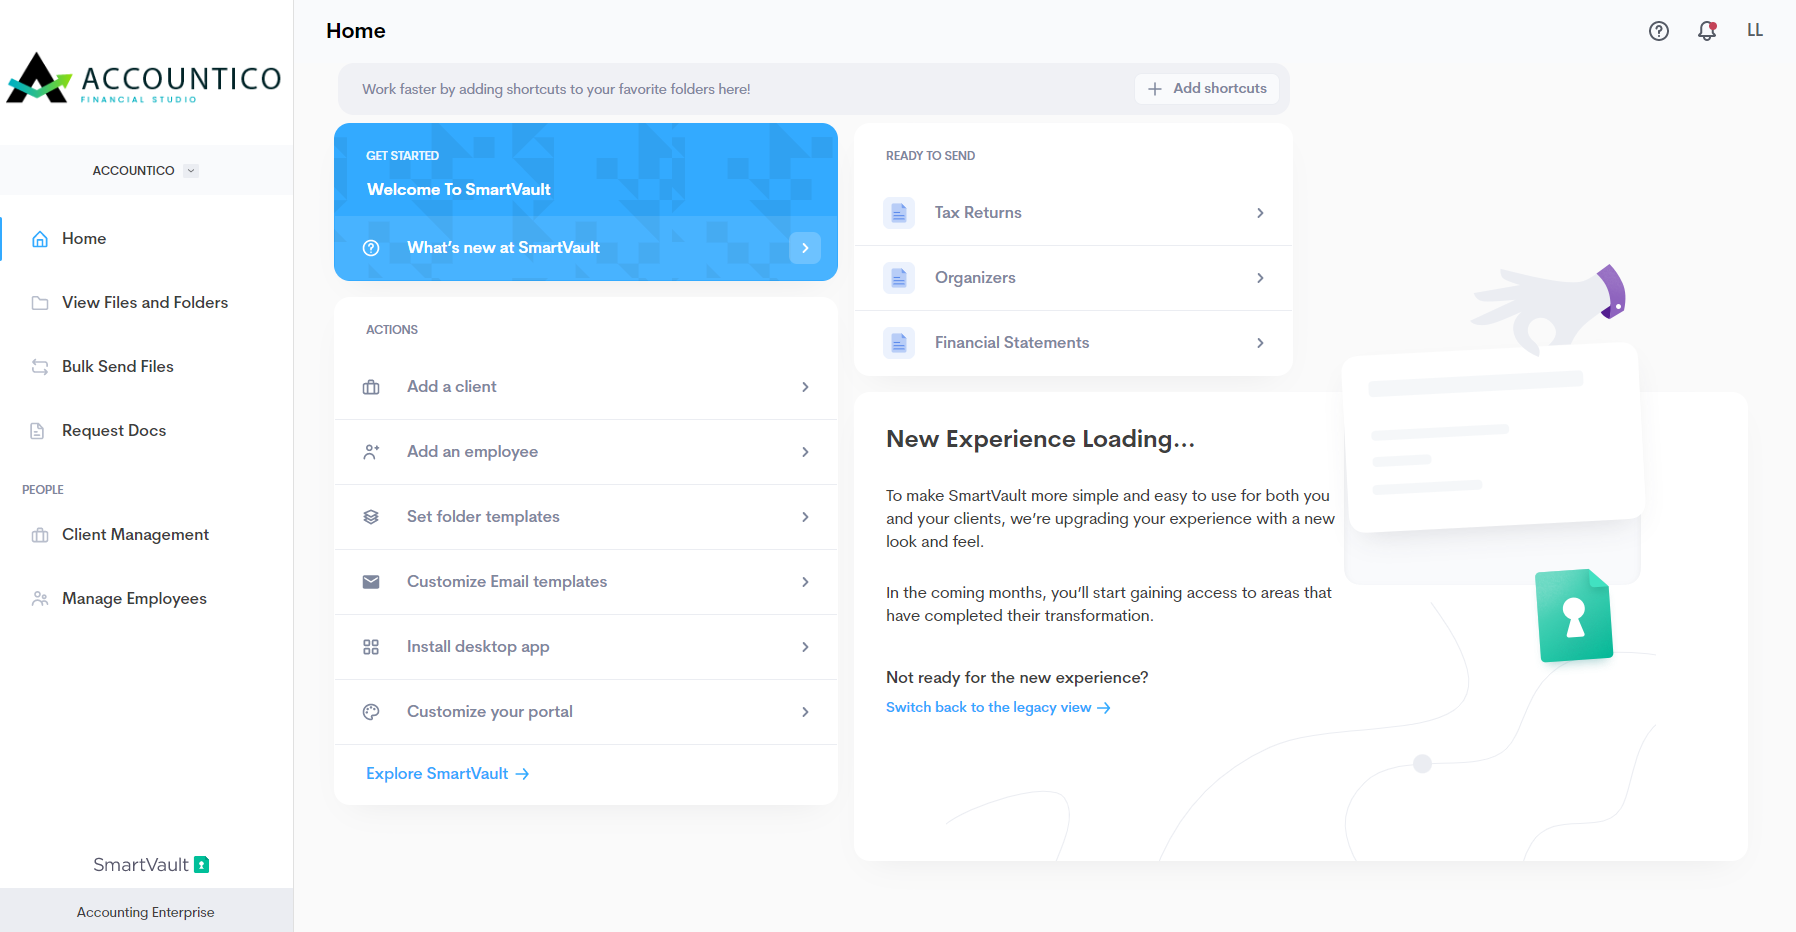Image resolution: width=1796 pixels, height=932 pixels.
Task: Click the Financial Statements document icon
Action: click(x=899, y=343)
